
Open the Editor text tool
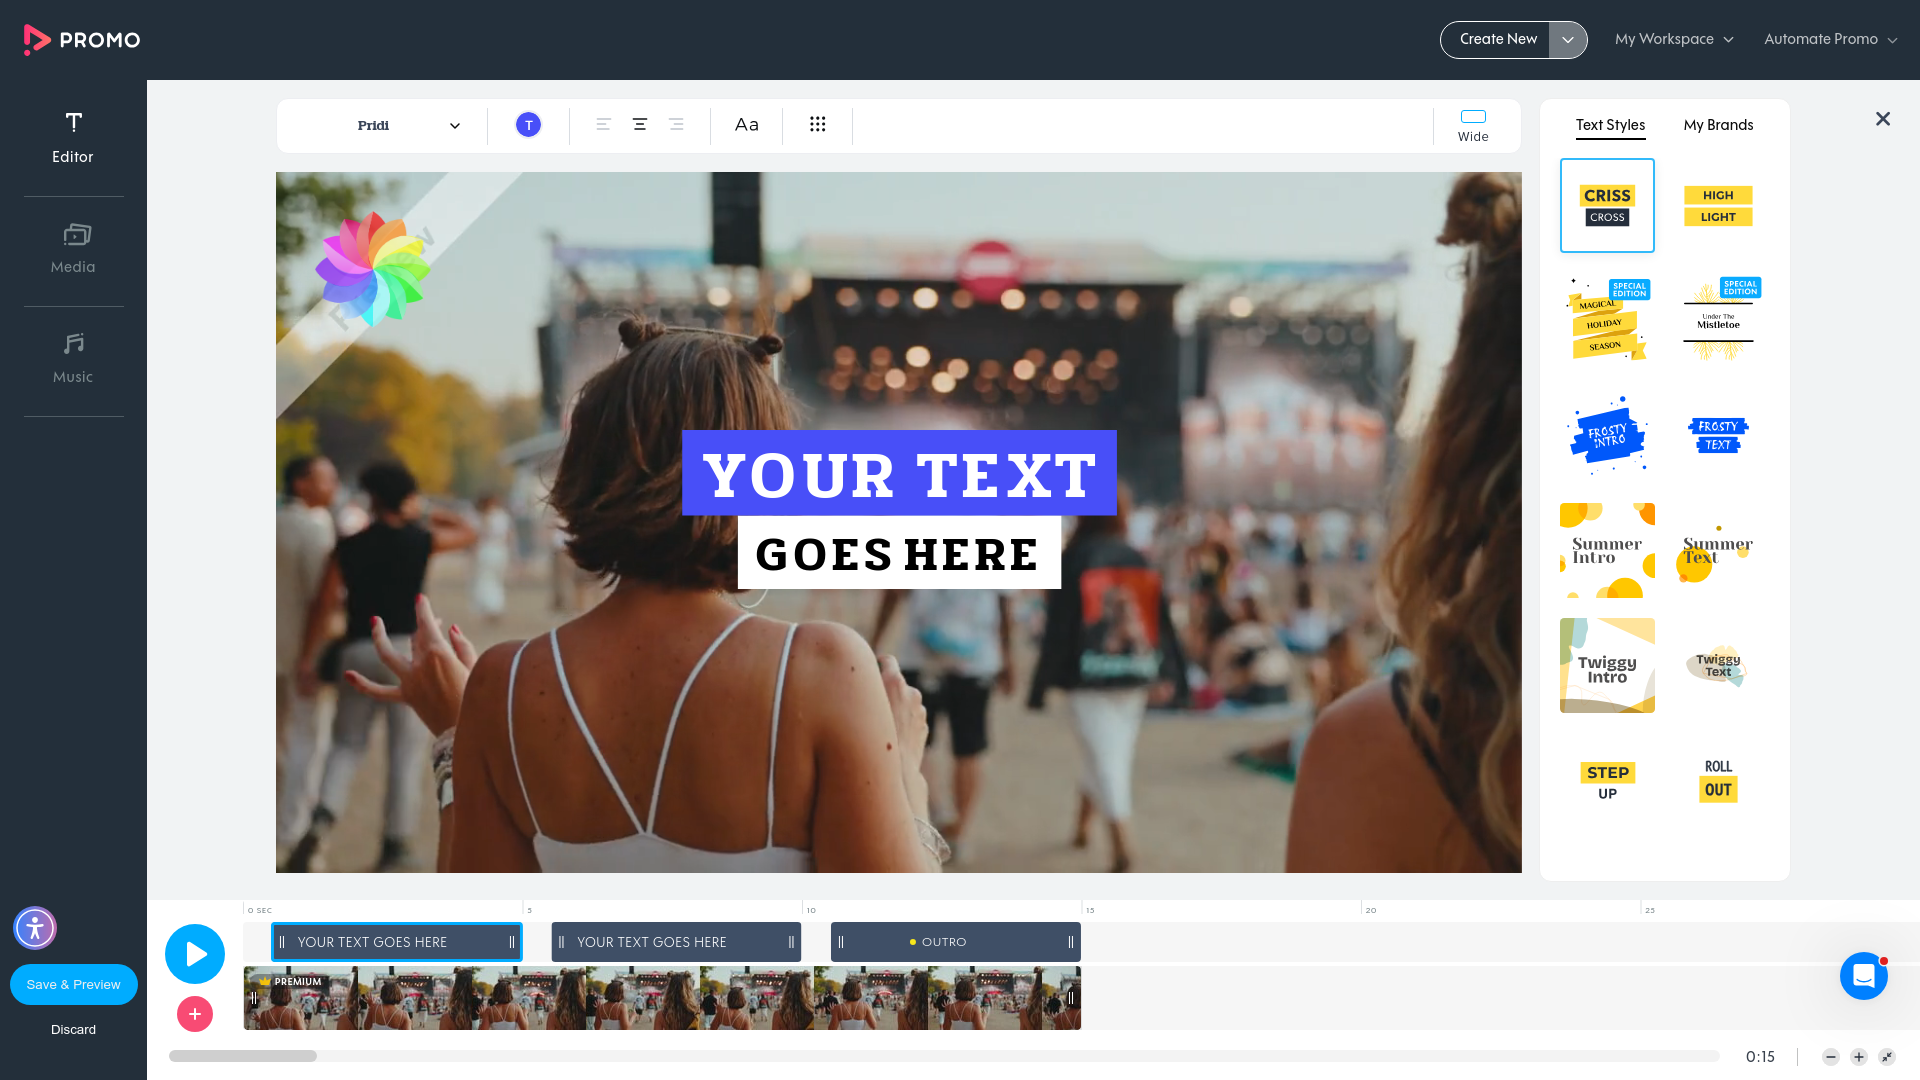tap(73, 138)
